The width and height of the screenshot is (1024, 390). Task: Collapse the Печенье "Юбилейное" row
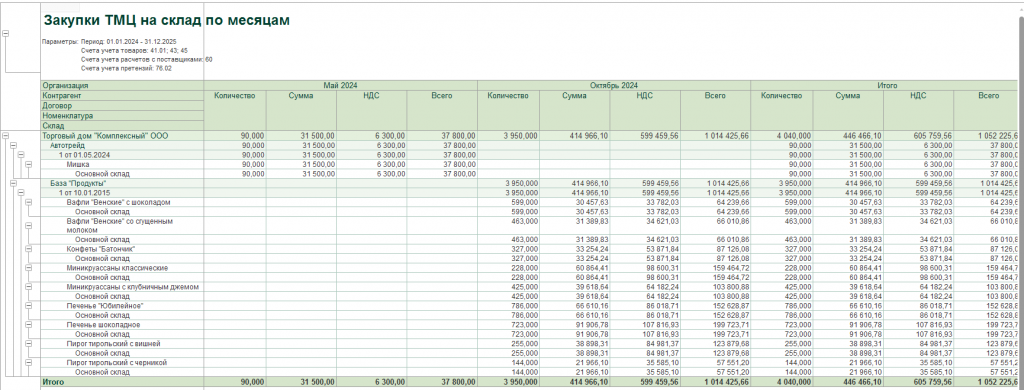[27, 305]
